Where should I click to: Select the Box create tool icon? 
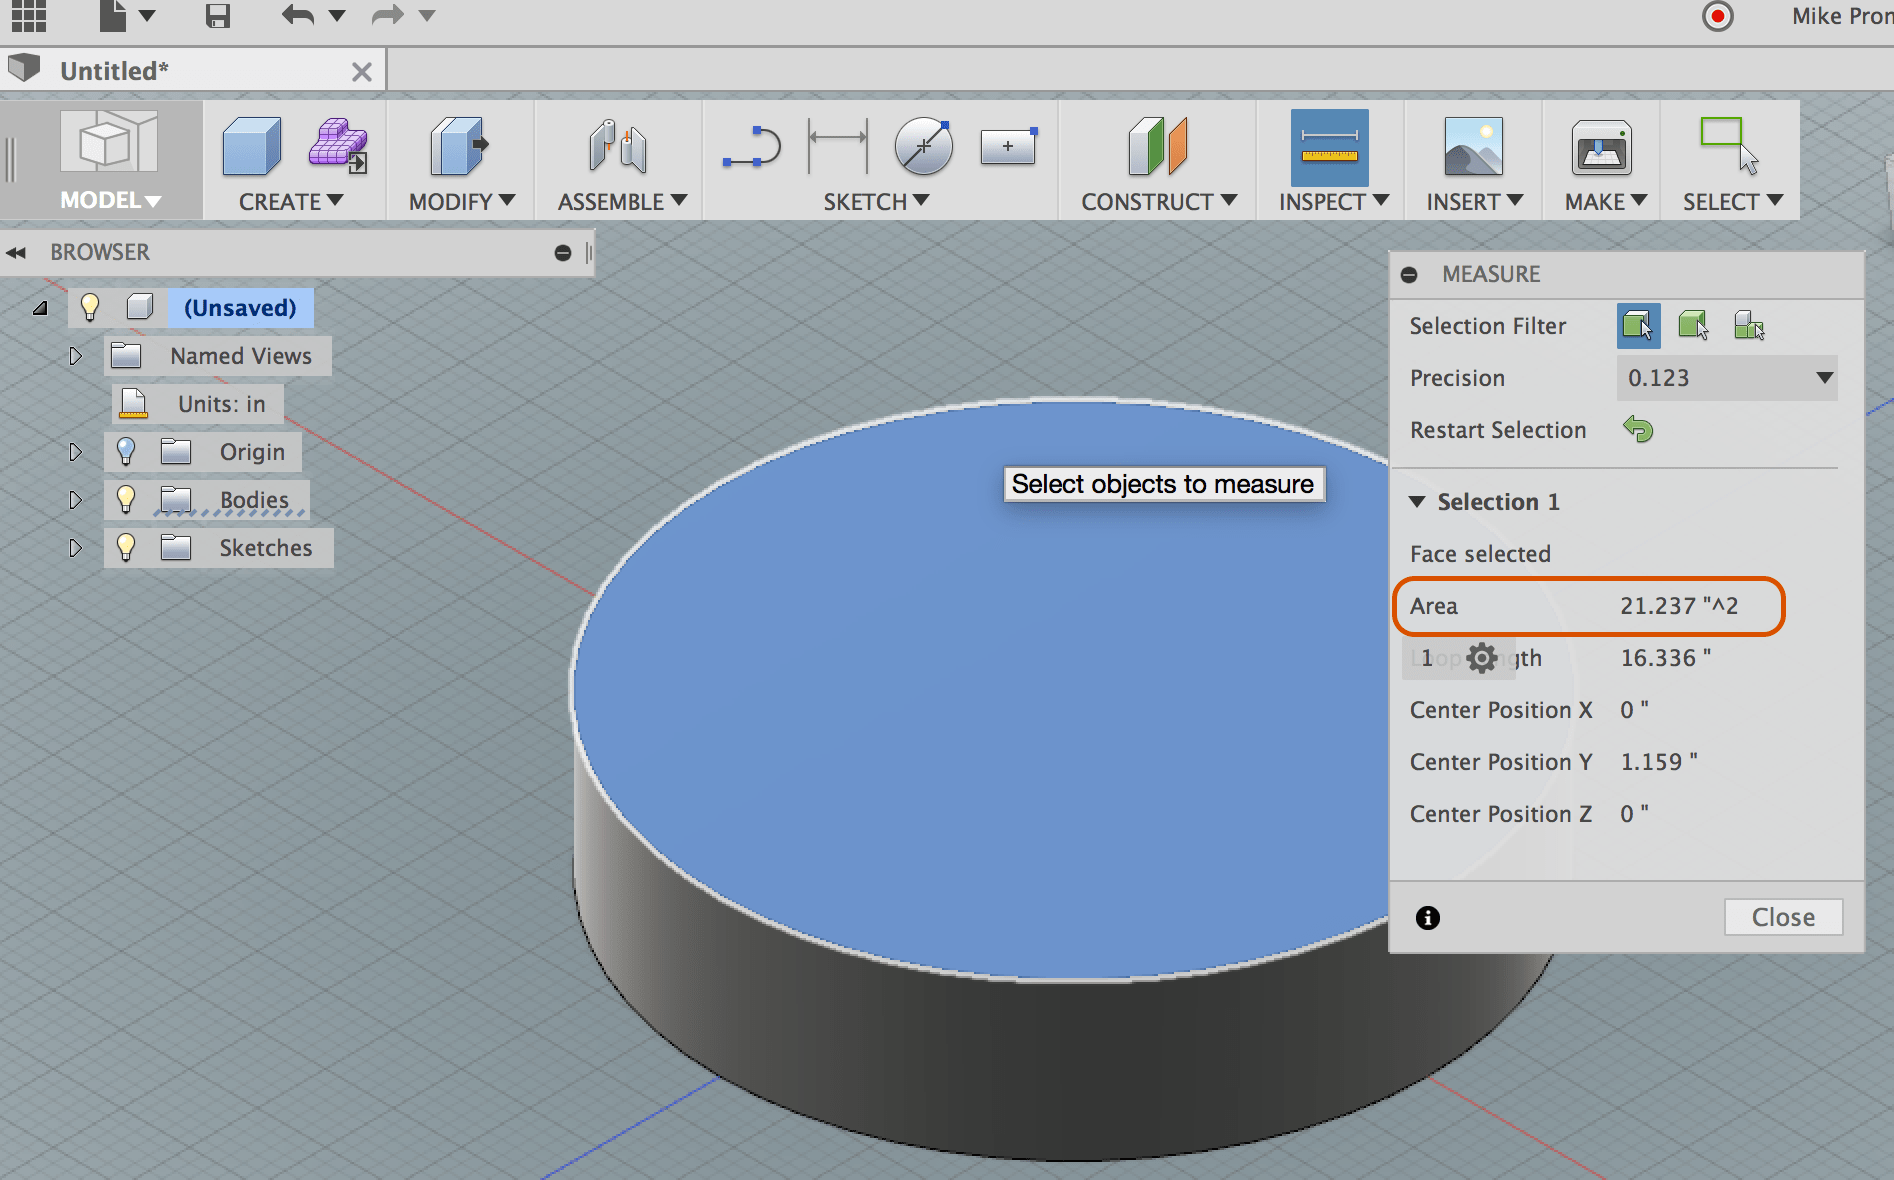point(251,146)
